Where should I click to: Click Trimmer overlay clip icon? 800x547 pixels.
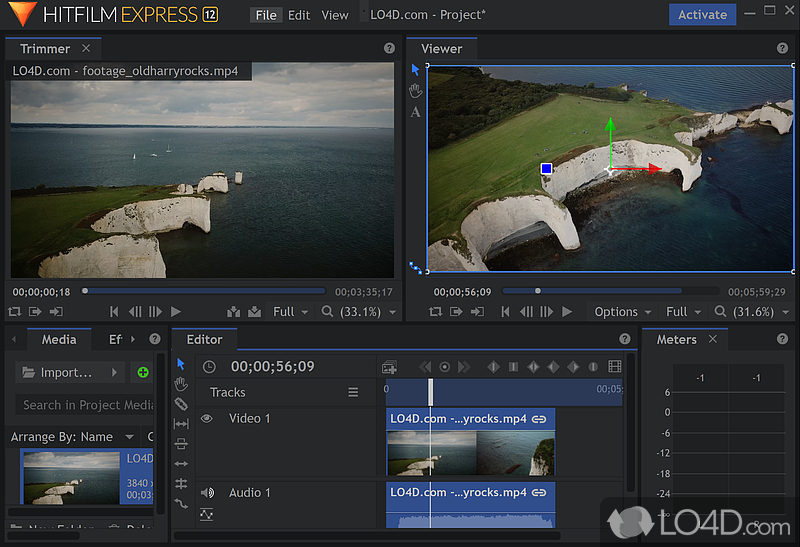click(255, 312)
